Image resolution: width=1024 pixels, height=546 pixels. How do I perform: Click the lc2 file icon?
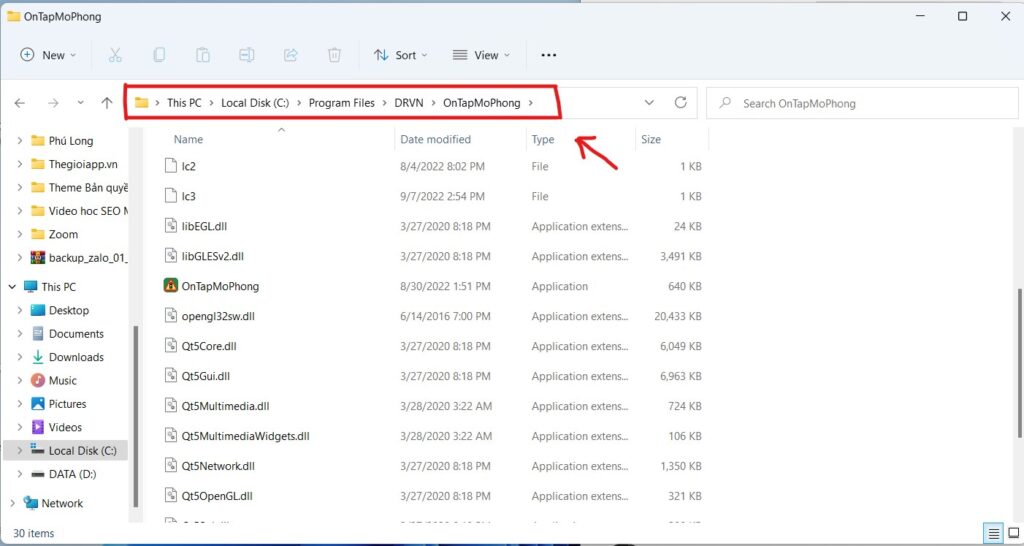(x=170, y=166)
